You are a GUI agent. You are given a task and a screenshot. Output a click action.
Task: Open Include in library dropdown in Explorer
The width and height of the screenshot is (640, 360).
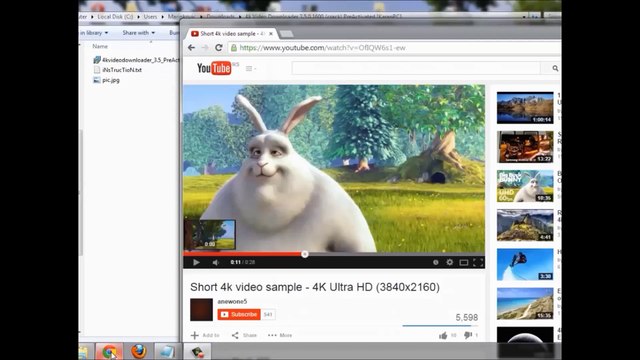pos(94,33)
